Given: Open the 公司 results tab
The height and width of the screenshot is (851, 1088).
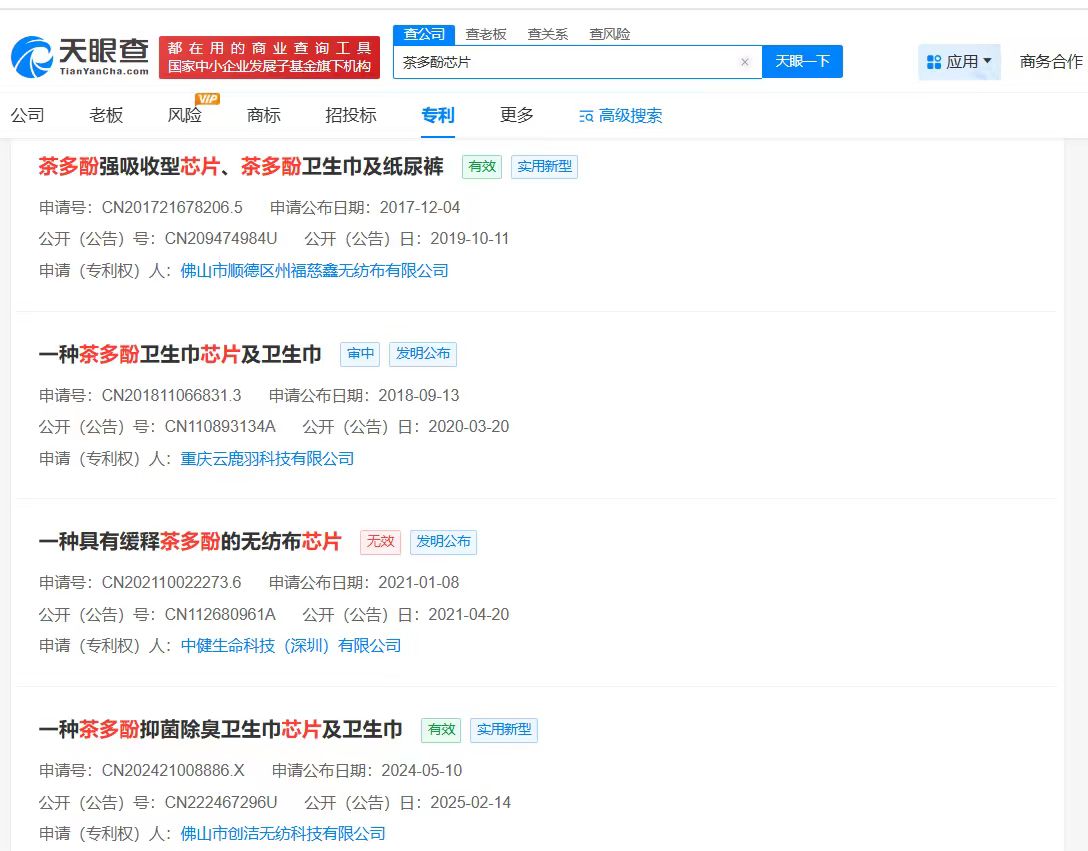Looking at the screenshot, I should pos(28,115).
